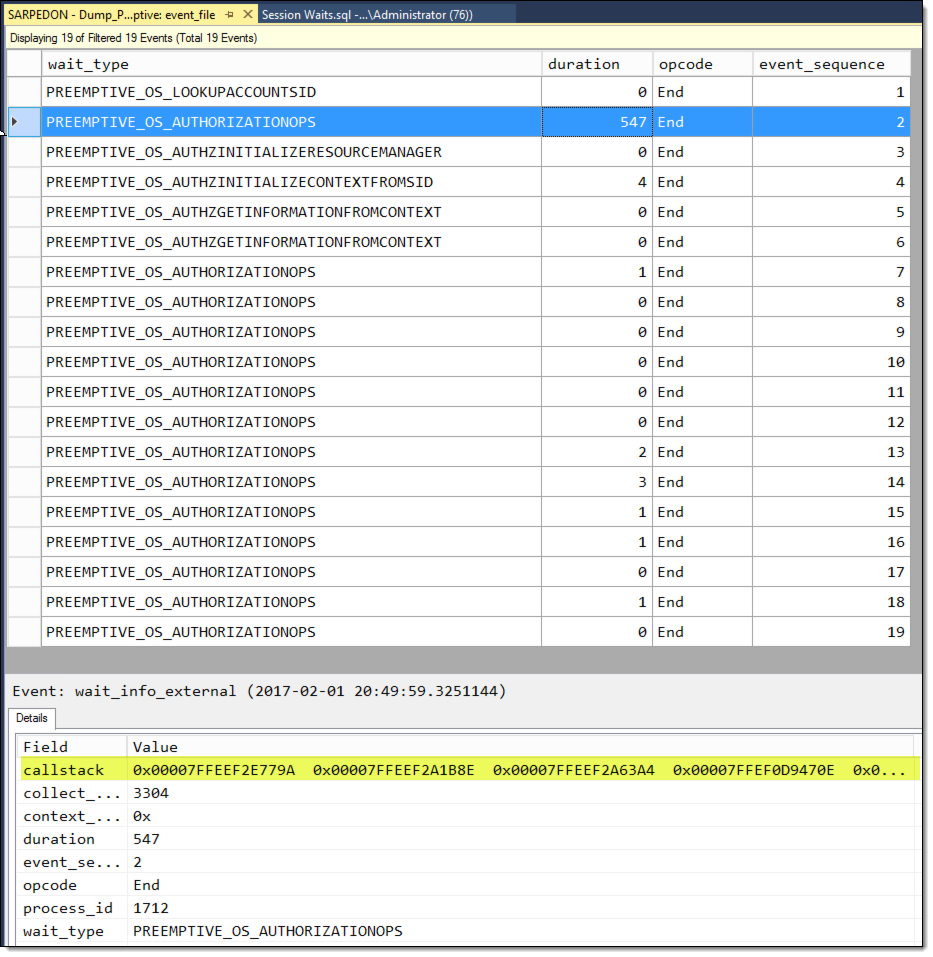Screen dimensions: 933x957
Task: Select PREEMPTIVE_OS_AUTHZINITIALIZERESOURCEMANAGER row
Action: coord(458,152)
